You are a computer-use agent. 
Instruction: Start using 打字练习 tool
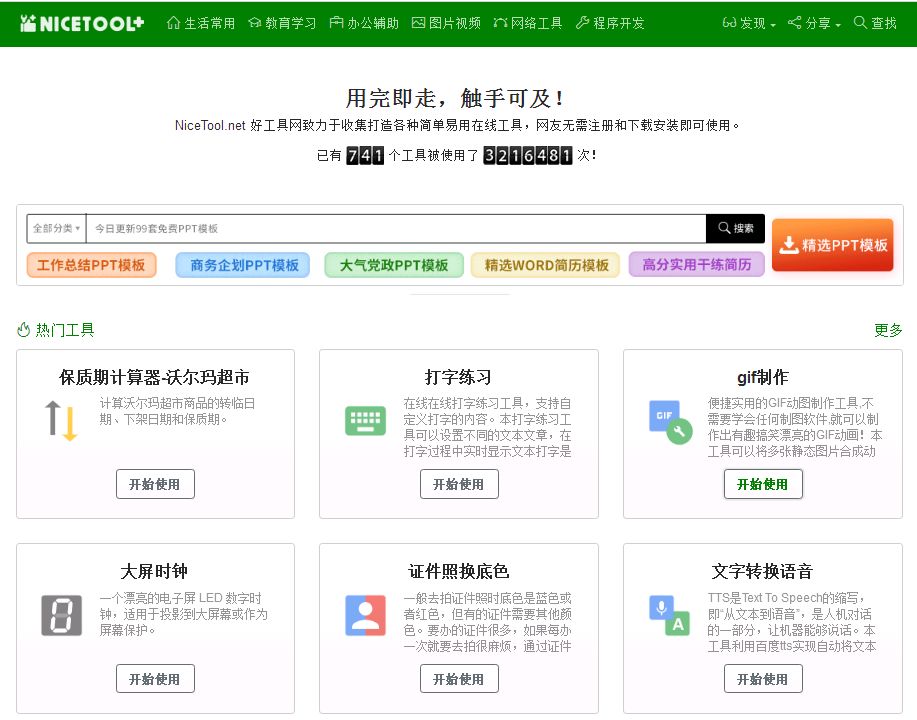[x=459, y=484]
